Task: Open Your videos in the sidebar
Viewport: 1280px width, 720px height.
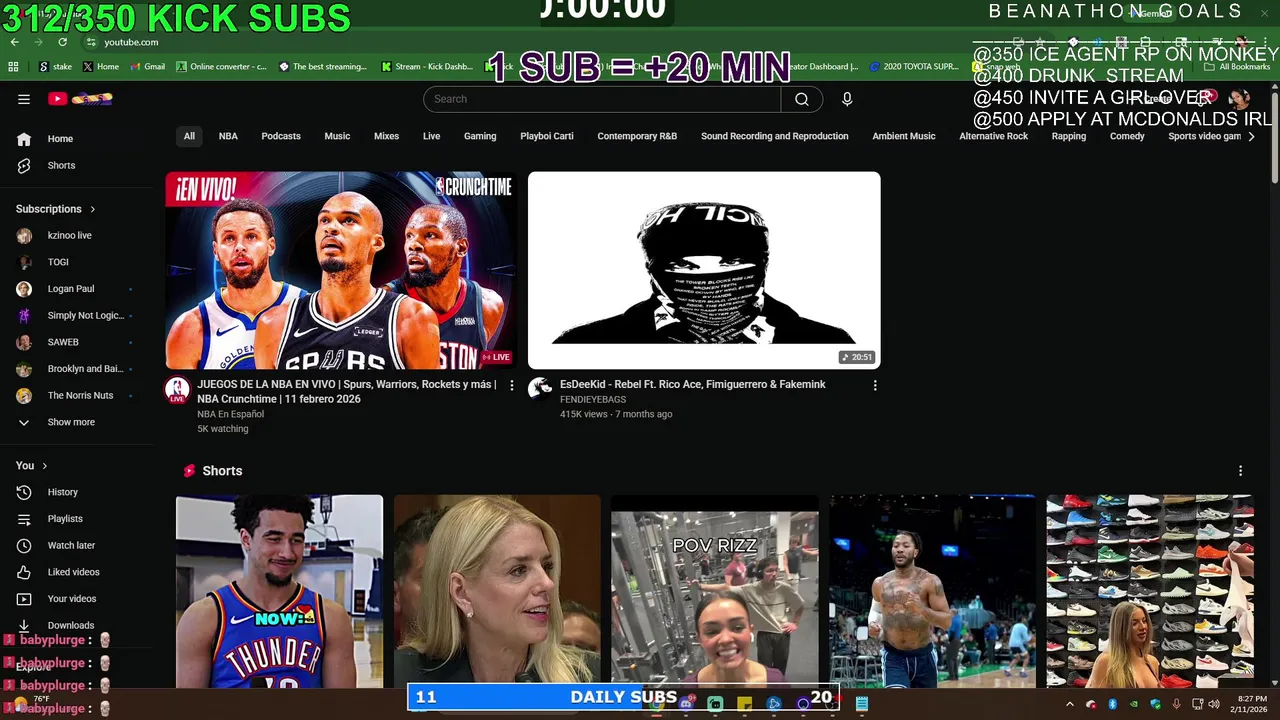Action: [x=77, y=599]
